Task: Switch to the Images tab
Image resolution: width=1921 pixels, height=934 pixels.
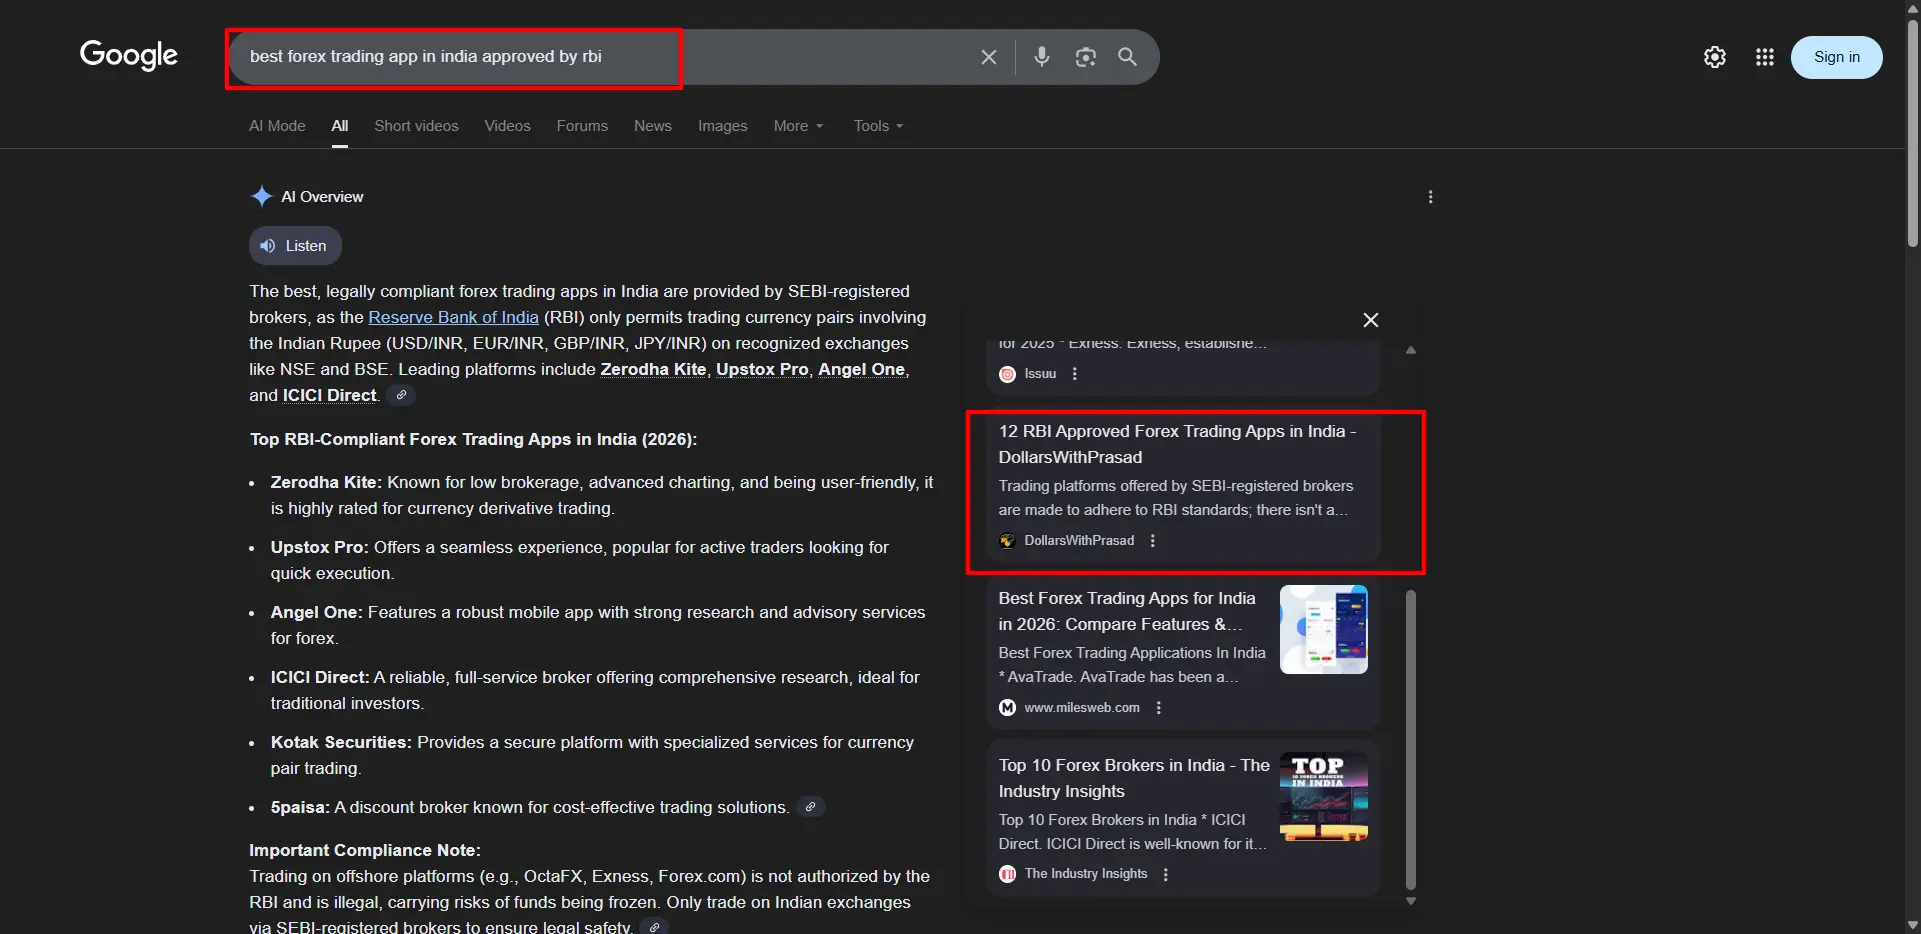Action: coord(722,126)
